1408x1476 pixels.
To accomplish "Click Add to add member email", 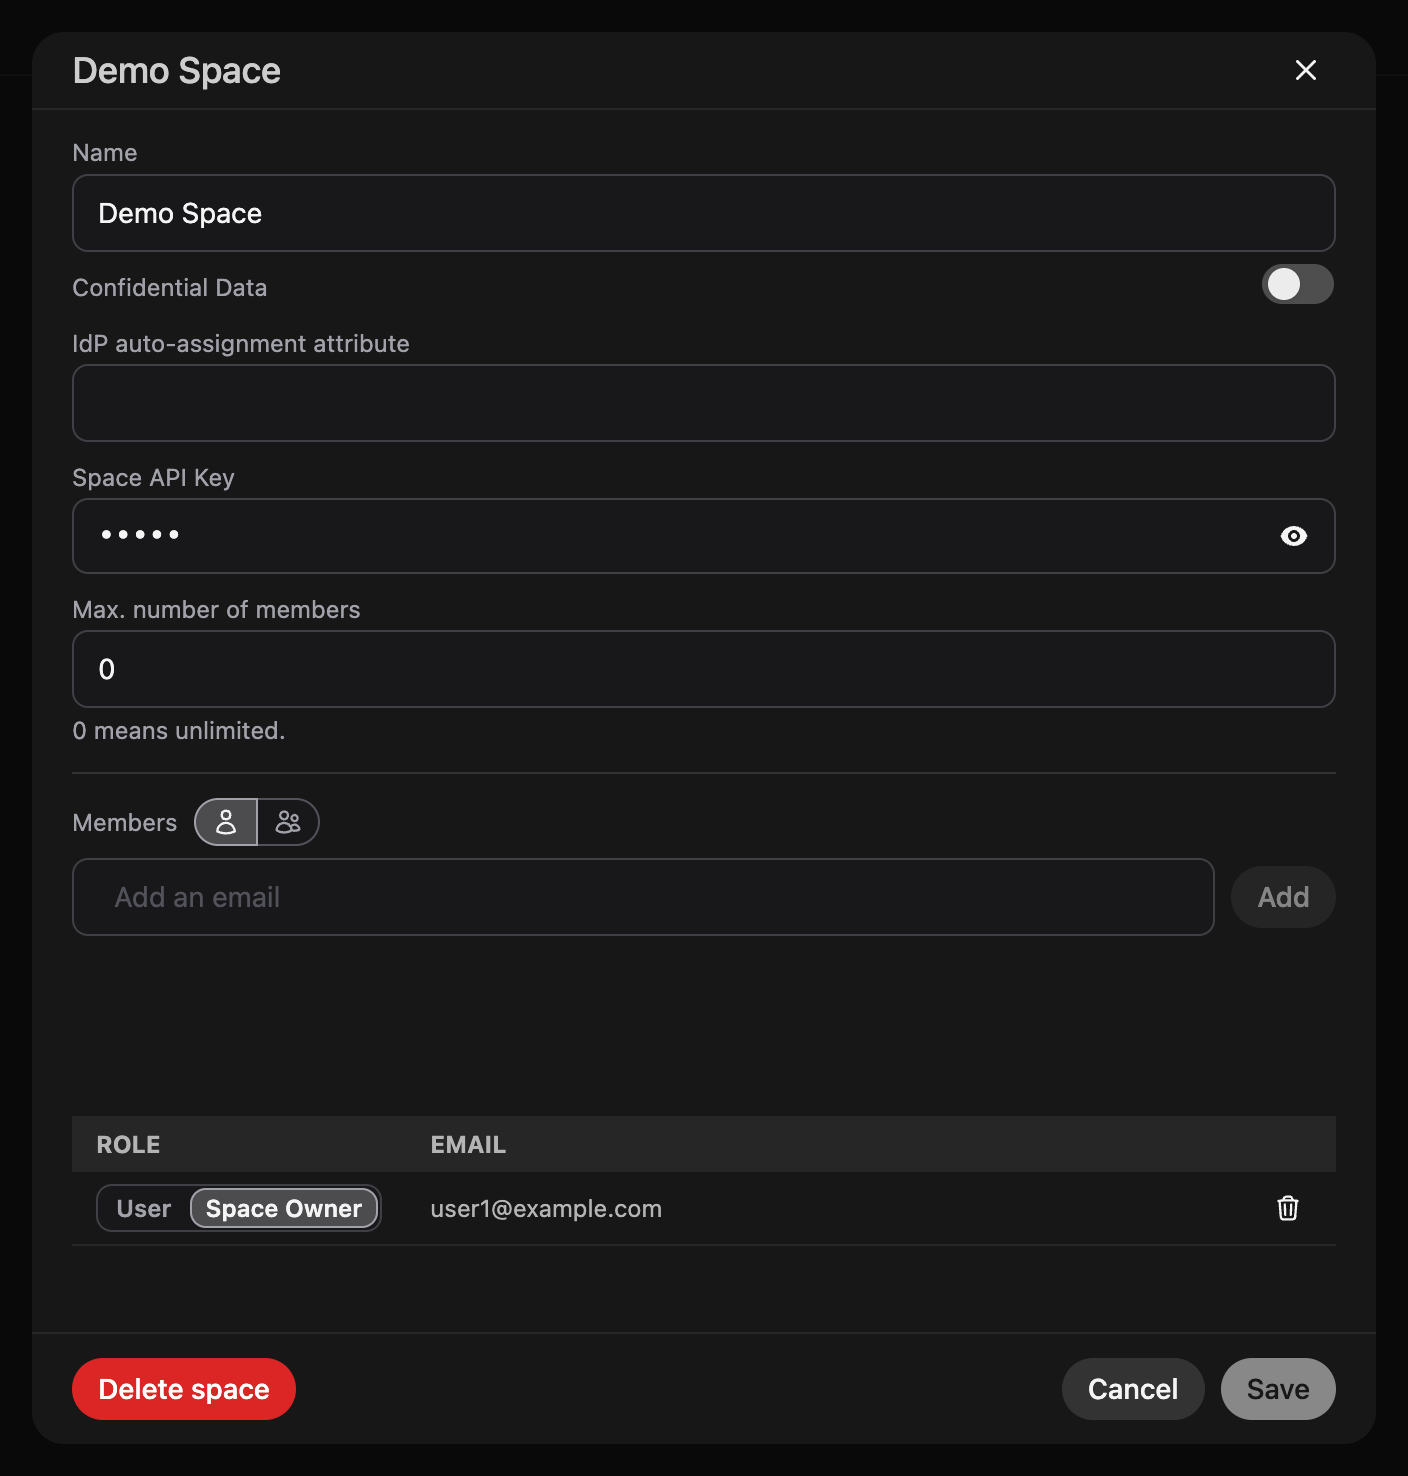I will click(1283, 897).
